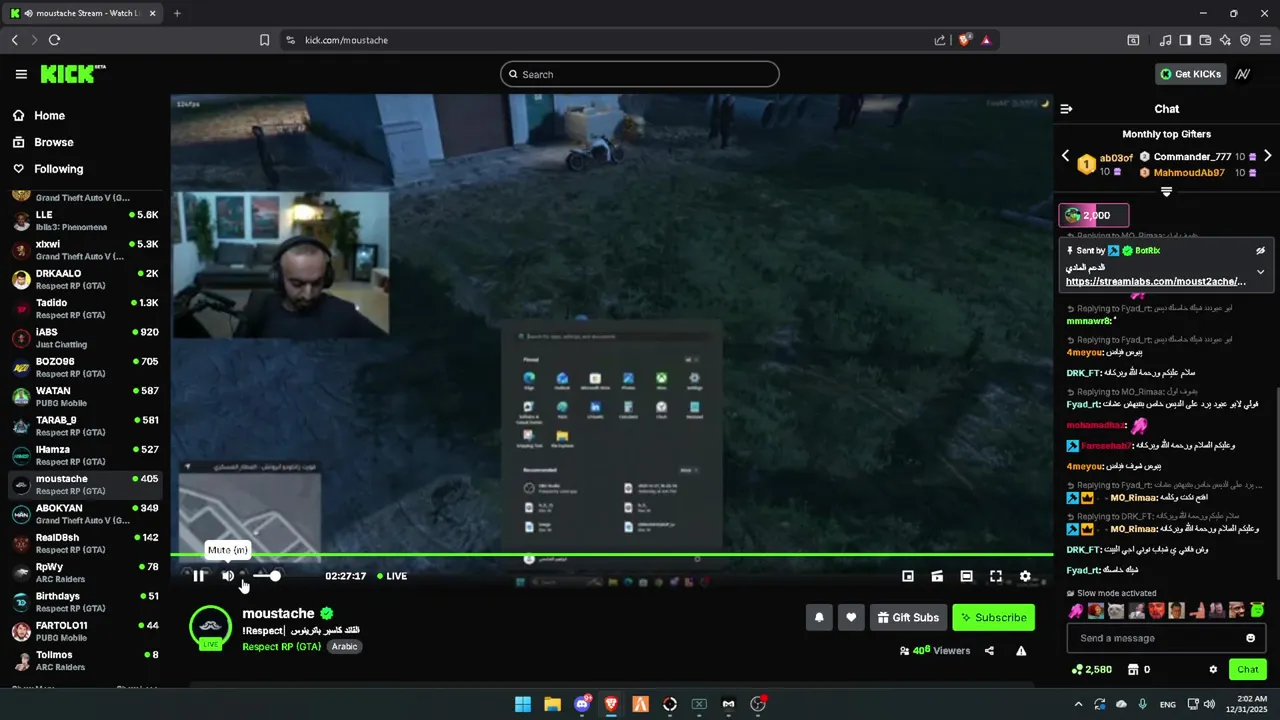This screenshot has width=1280, height=720.
Task: Open the Kick shop icon
Action: click(1133, 669)
